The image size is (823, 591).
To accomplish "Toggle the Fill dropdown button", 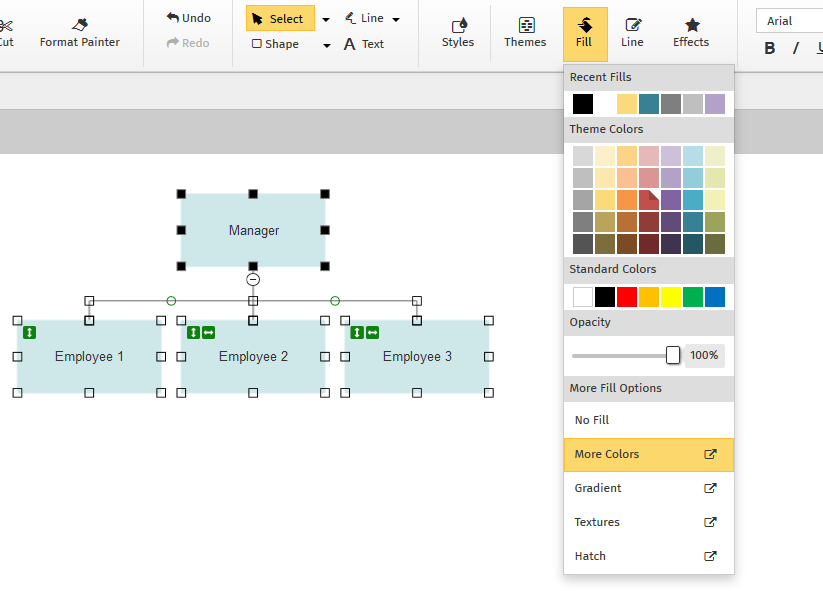I will coord(585,33).
